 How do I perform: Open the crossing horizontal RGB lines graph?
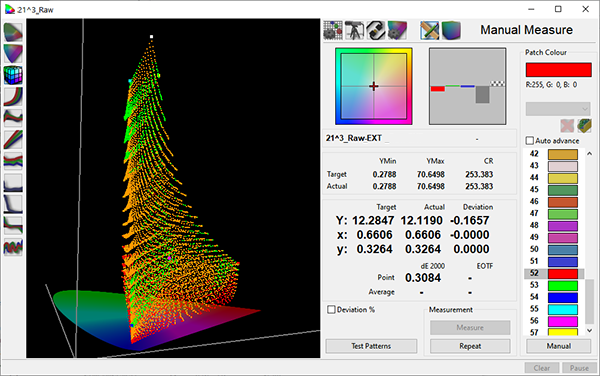tap(13, 161)
